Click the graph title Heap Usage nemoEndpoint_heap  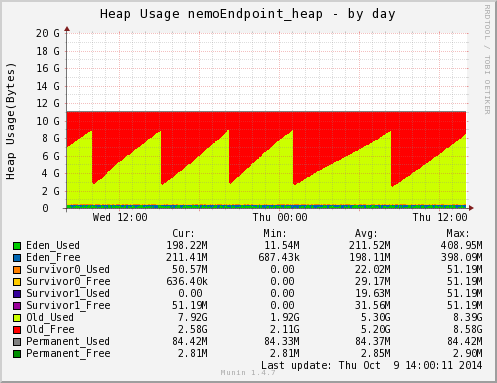click(x=211, y=14)
